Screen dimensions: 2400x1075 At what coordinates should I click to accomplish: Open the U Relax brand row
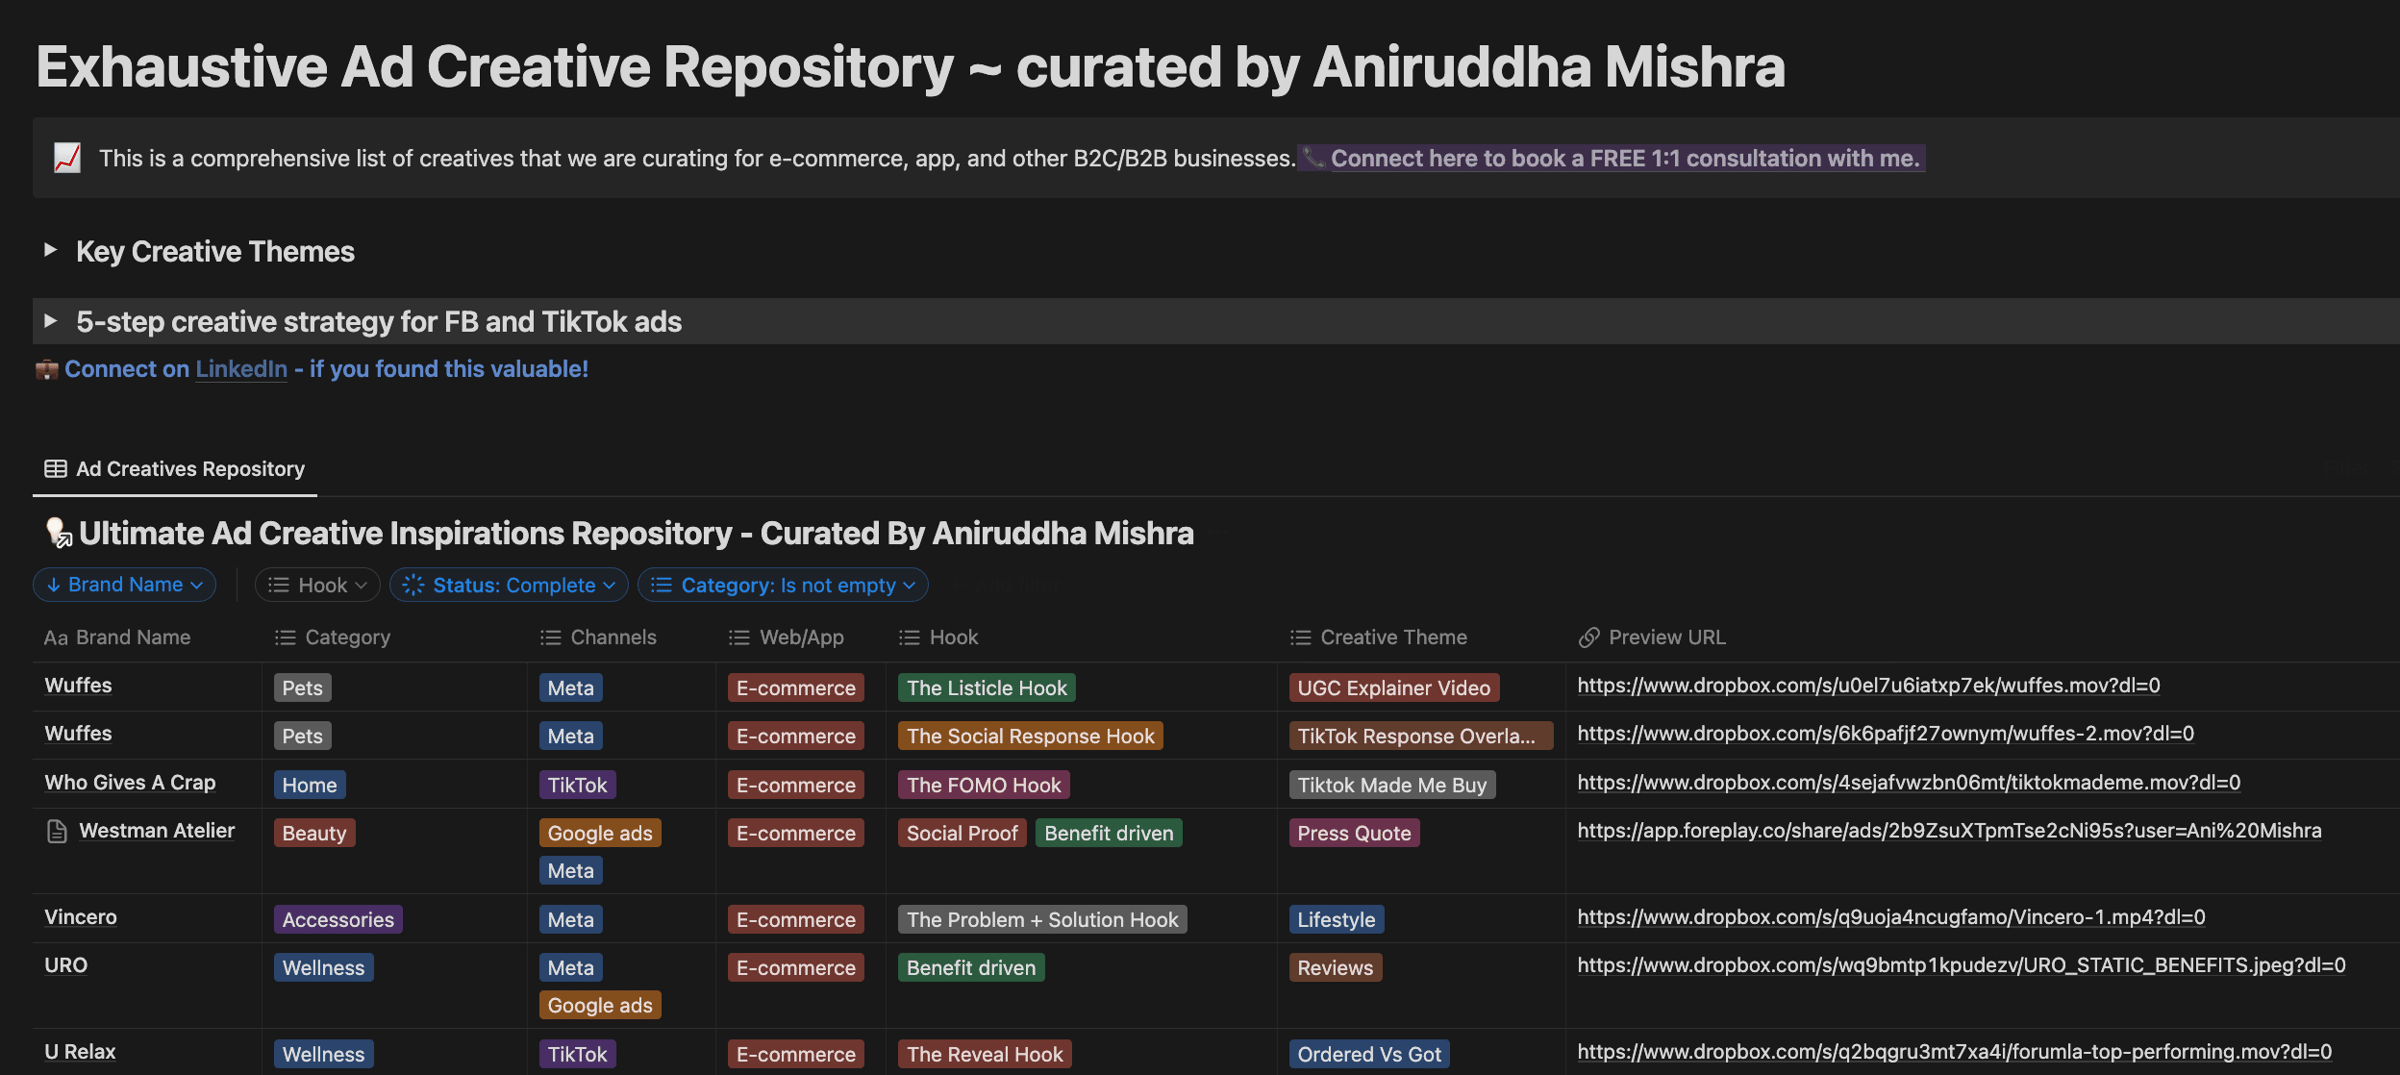tap(80, 1052)
